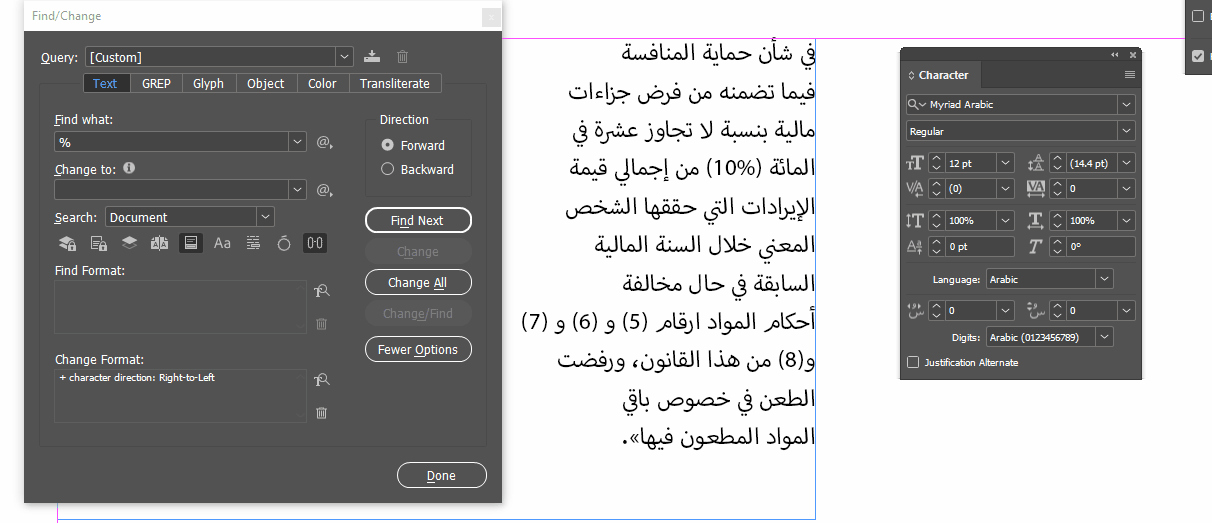Image resolution: width=1212 pixels, height=523 pixels.
Task: Enable the Justification Alternate checkbox
Action: coord(912,362)
